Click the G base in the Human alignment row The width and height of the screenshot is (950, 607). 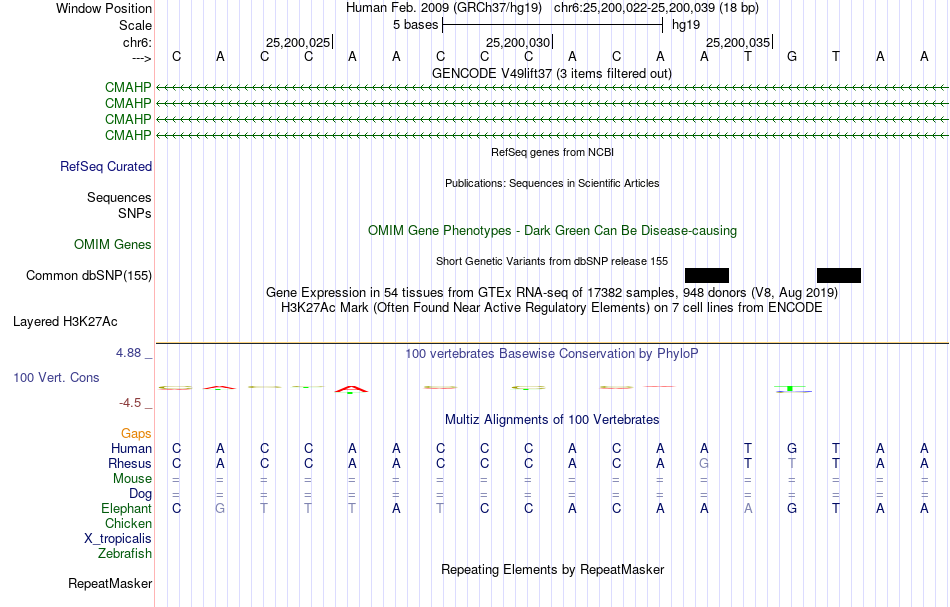791,449
